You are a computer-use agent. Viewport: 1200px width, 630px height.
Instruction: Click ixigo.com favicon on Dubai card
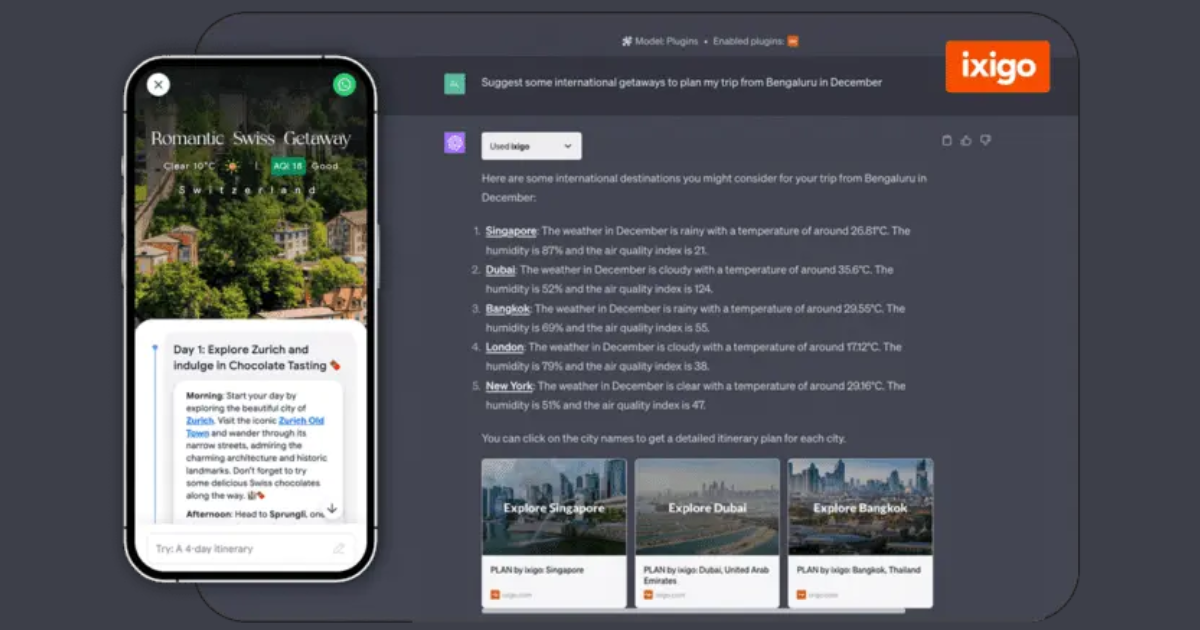click(x=647, y=595)
